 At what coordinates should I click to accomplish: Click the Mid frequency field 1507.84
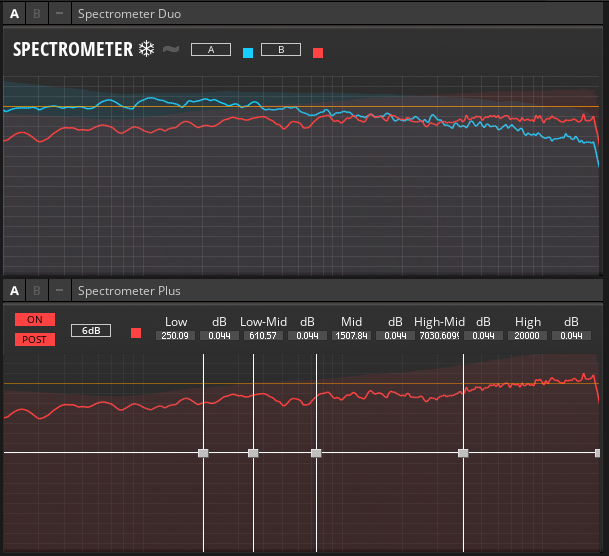351,335
